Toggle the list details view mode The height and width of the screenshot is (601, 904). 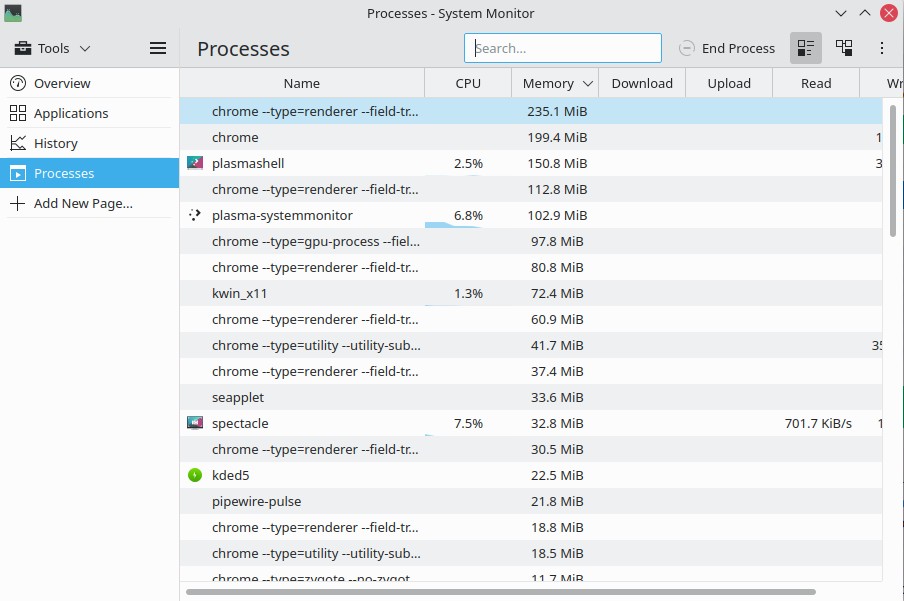click(x=806, y=47)
